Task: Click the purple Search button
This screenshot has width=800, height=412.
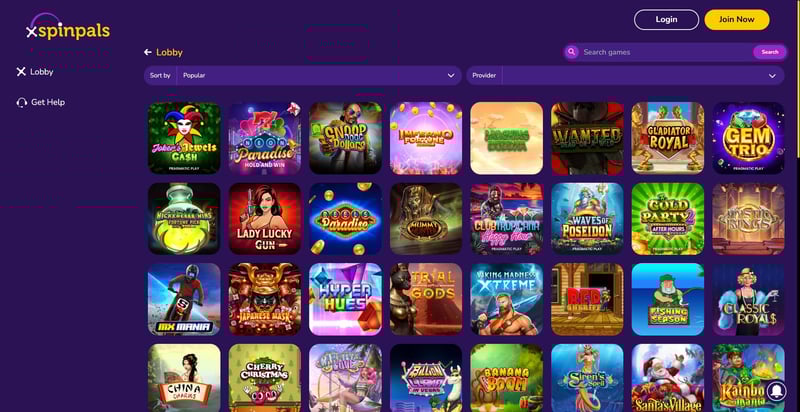Action: [769, 52]
